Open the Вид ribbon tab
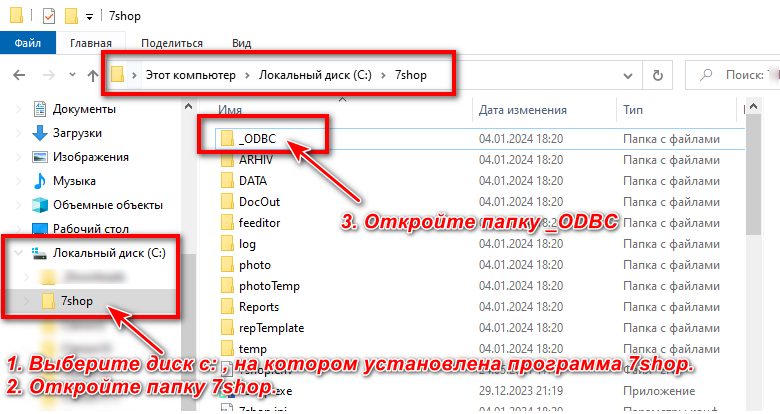This screenshot has height=414, width=780. (x=241, y=43)
